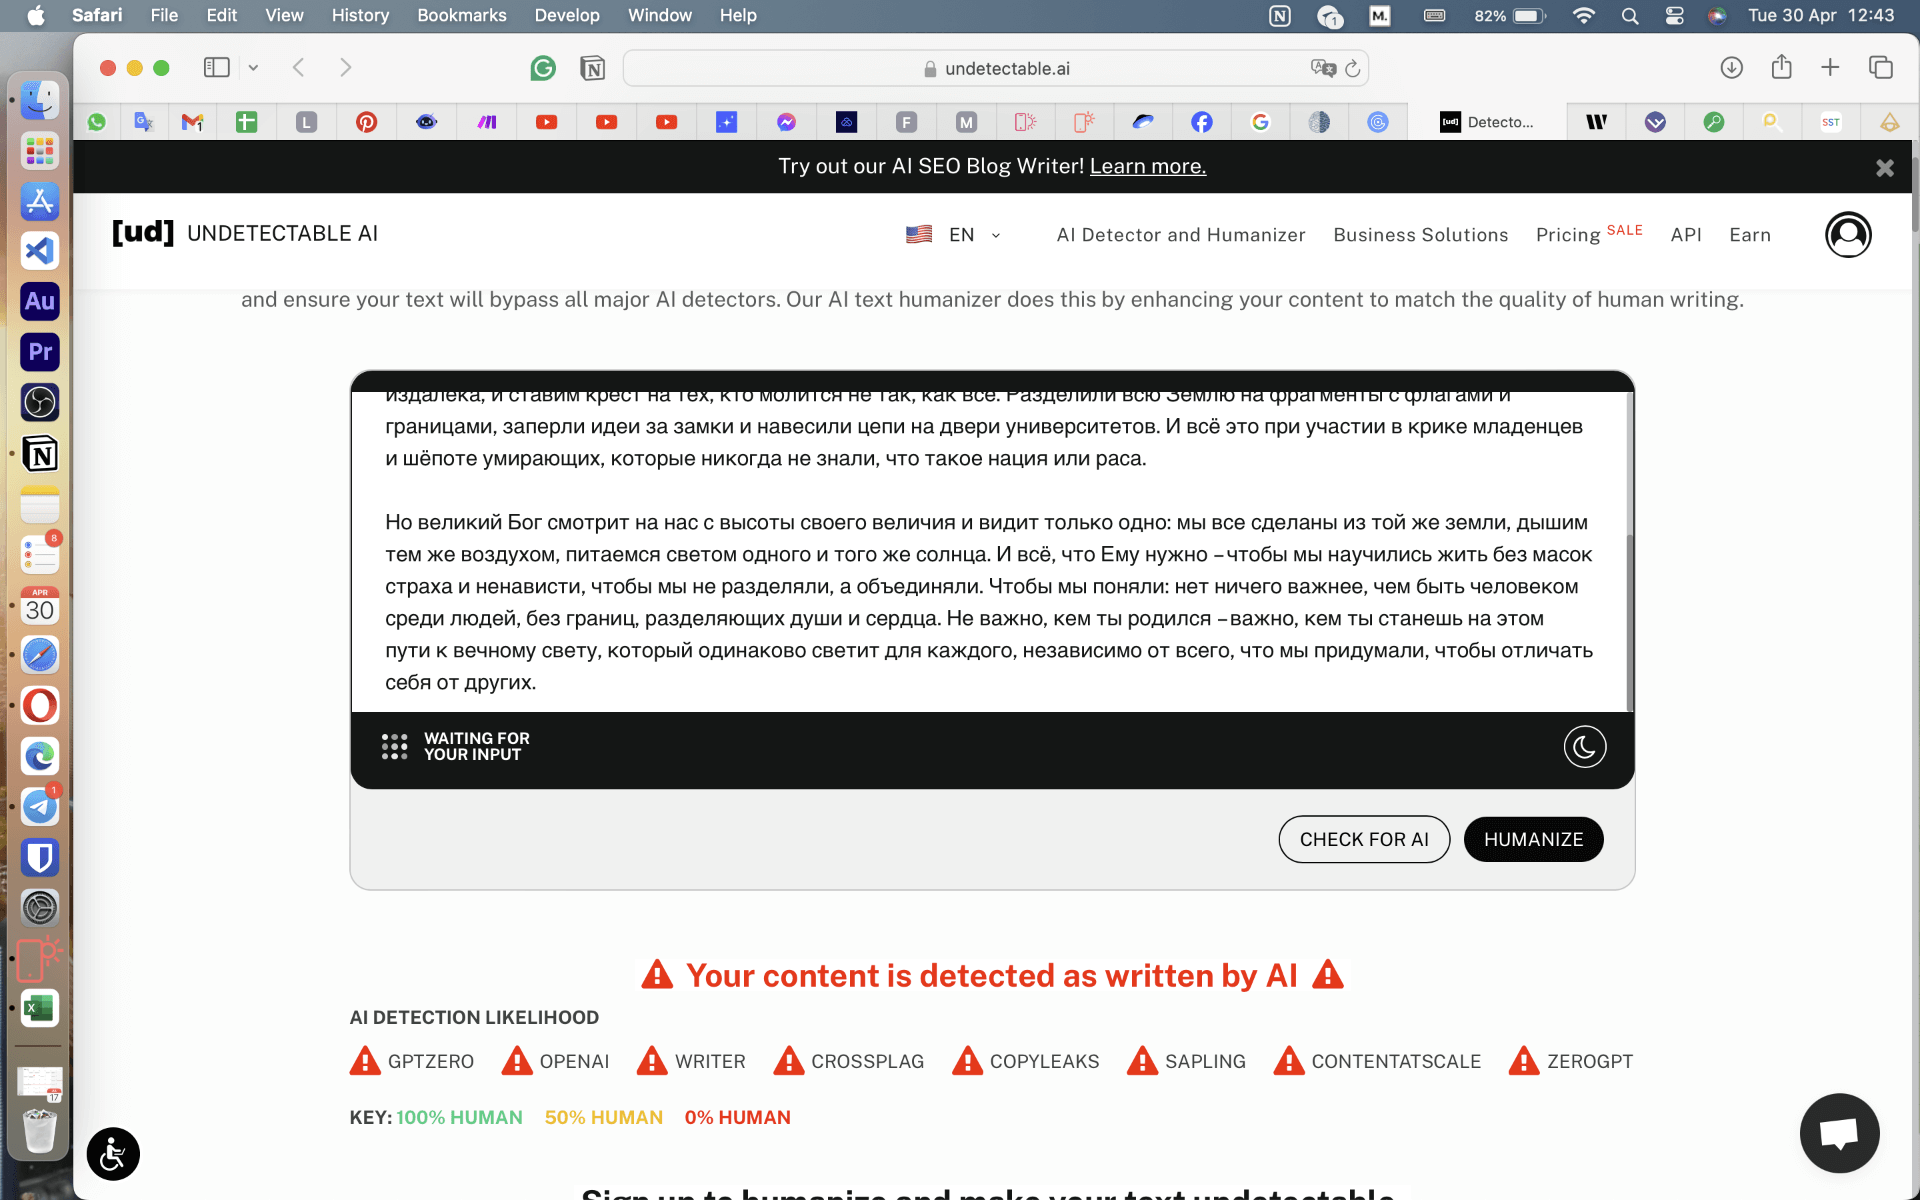Open the Bookmarks menu
Screen dimensions: 1920x1200
pos(462,15)
